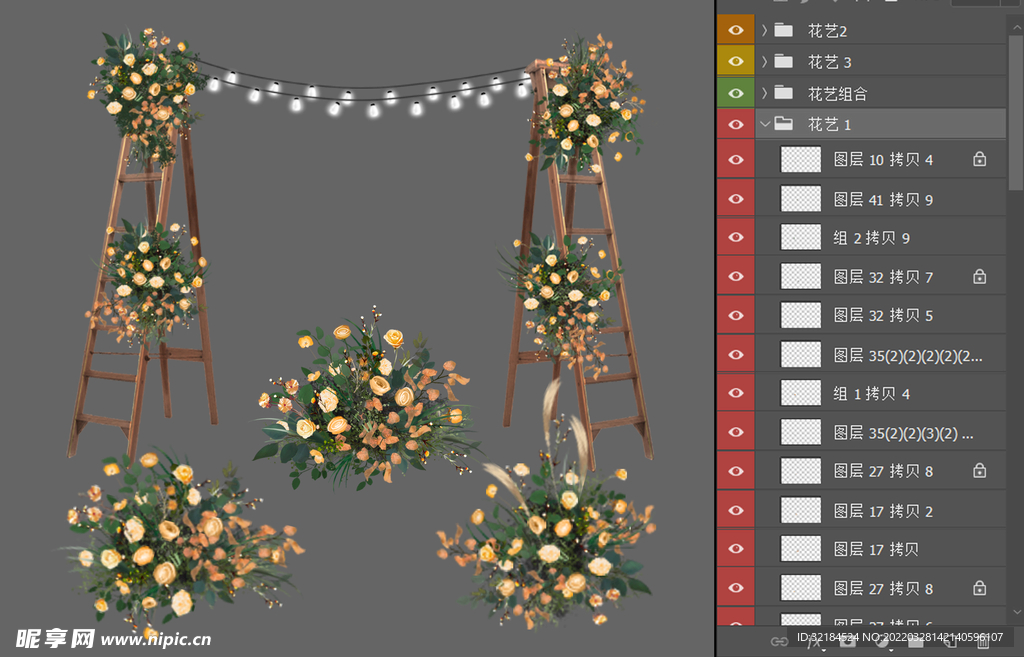Click the link layers chain icon
This screenshot has width=1024, height=657.
[x=779, y=642]
